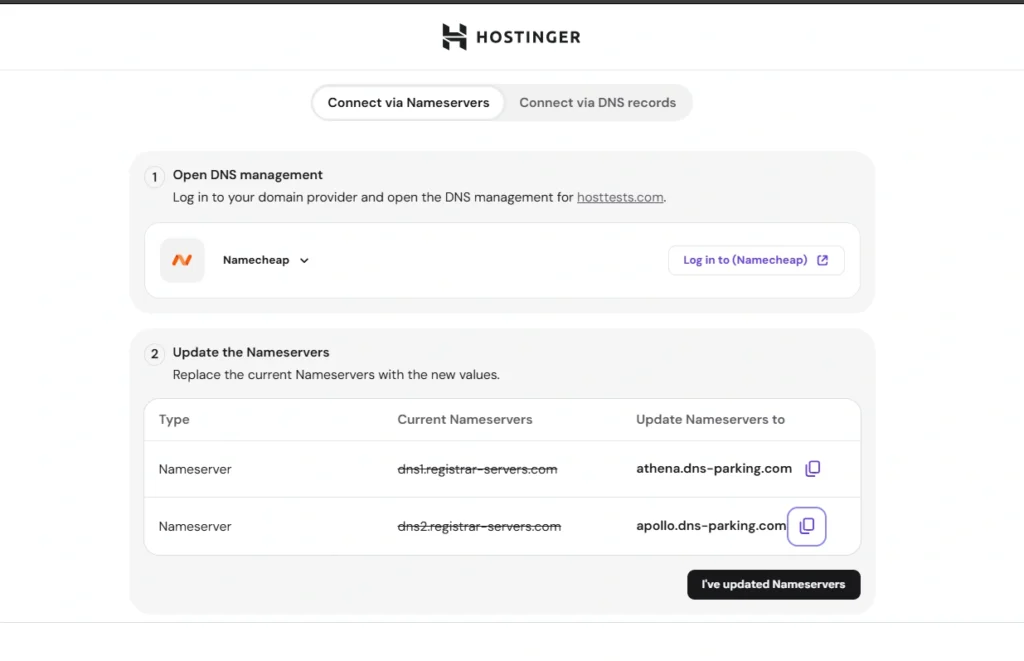Click the crossed-out dns2.registrar-servers.com entry
Screen dimensions: 1024x661
point(479,526)
